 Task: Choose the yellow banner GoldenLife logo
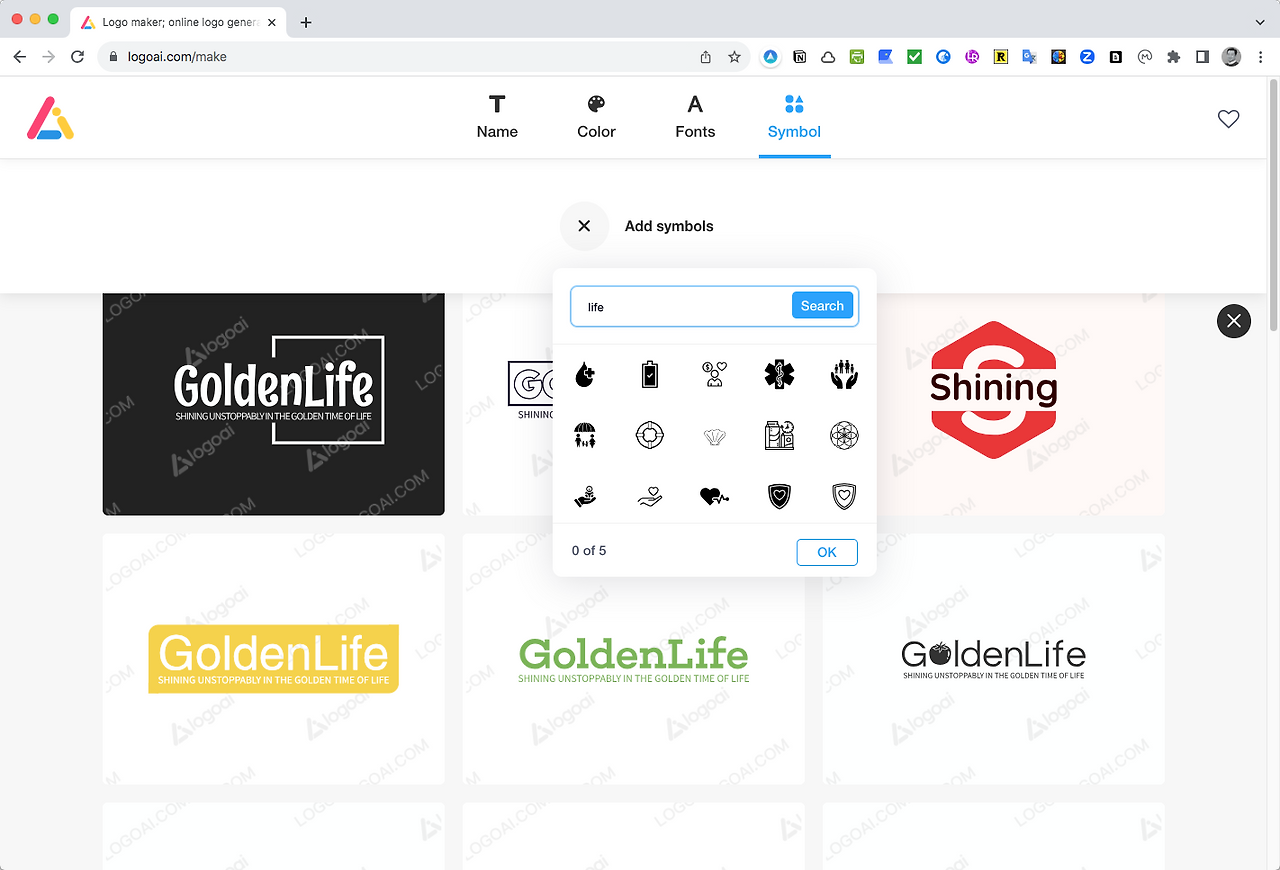(273, 658)
